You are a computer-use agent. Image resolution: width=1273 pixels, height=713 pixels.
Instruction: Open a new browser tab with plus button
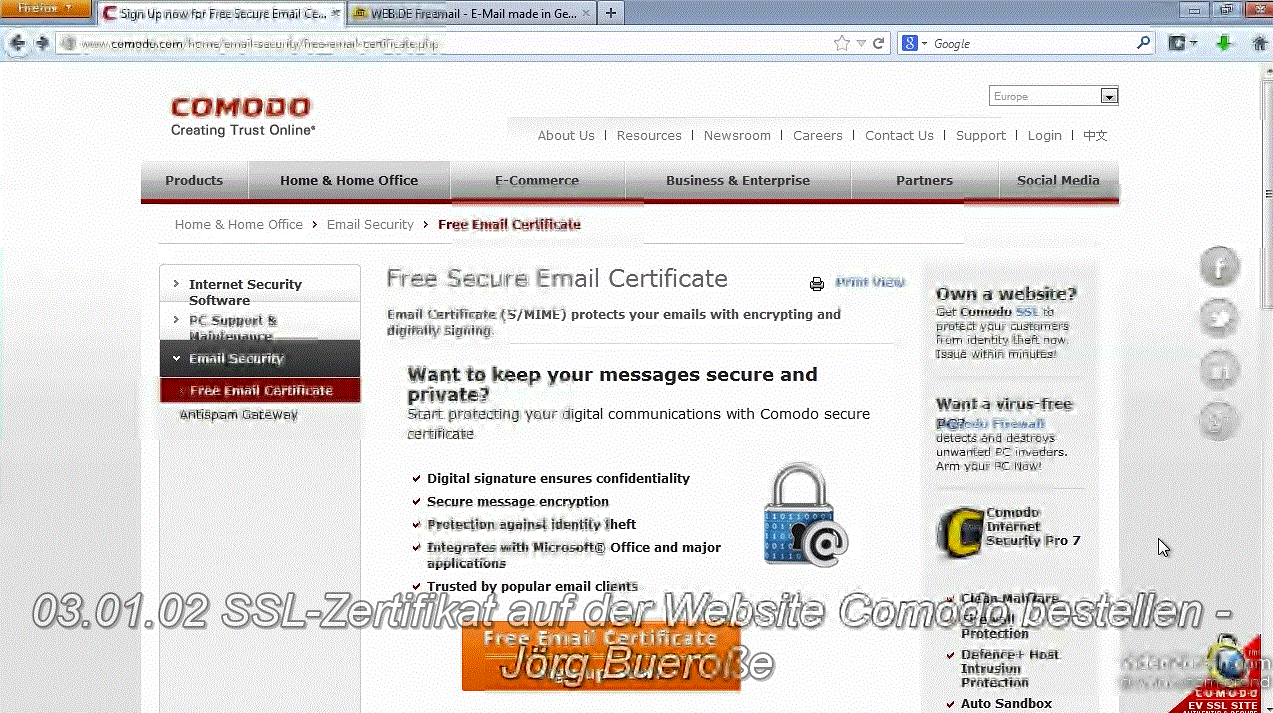610,14
